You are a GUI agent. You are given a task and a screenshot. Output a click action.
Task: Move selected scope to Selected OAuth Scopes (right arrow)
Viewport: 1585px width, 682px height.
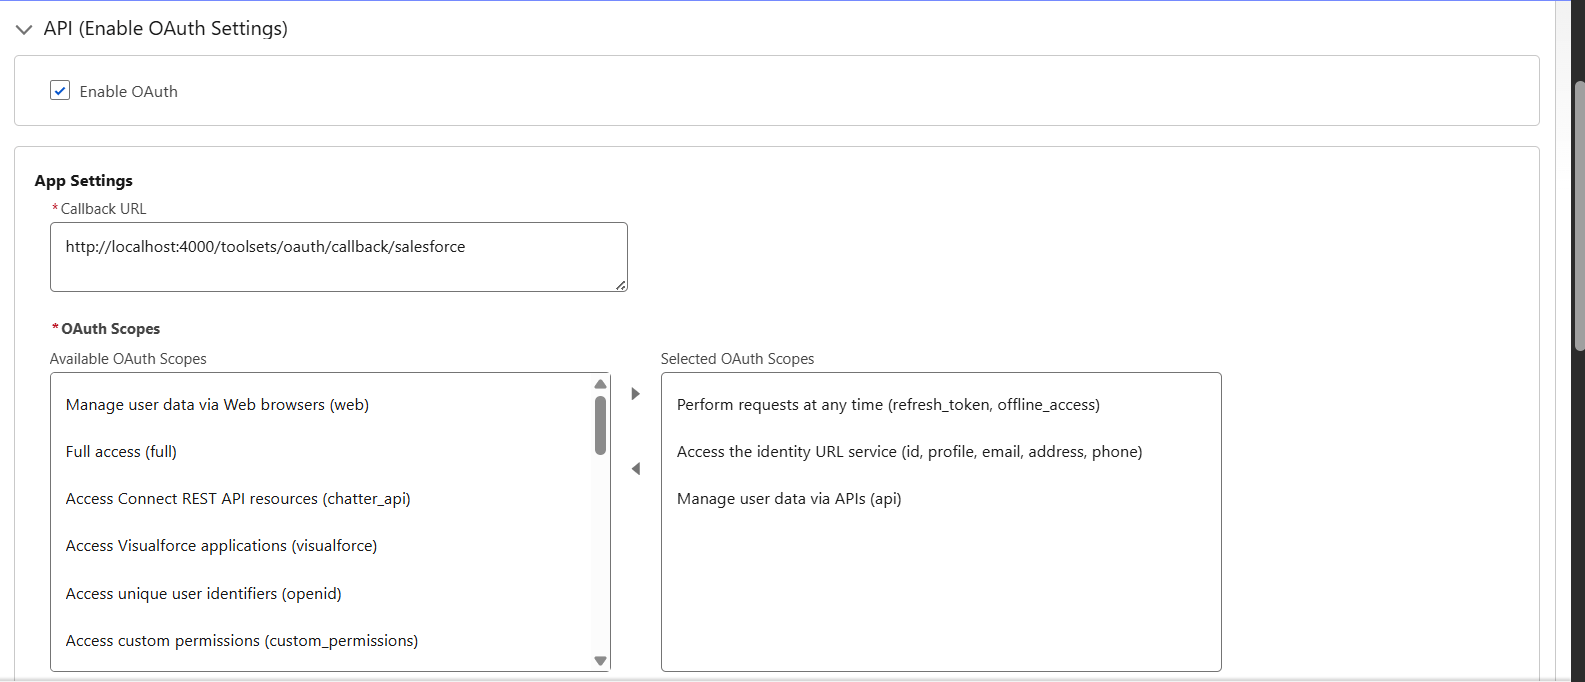[636, 394]
